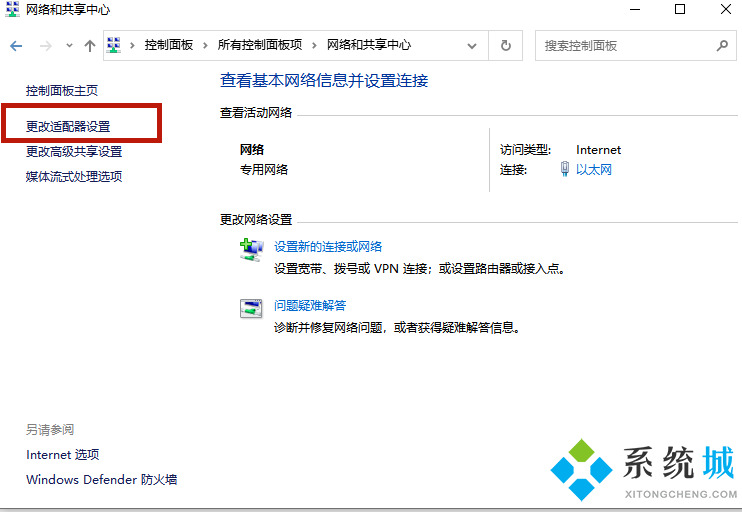Screen dimensions: 742x512
Task: Click the up-one-level arrow
Action: (90, 46)
